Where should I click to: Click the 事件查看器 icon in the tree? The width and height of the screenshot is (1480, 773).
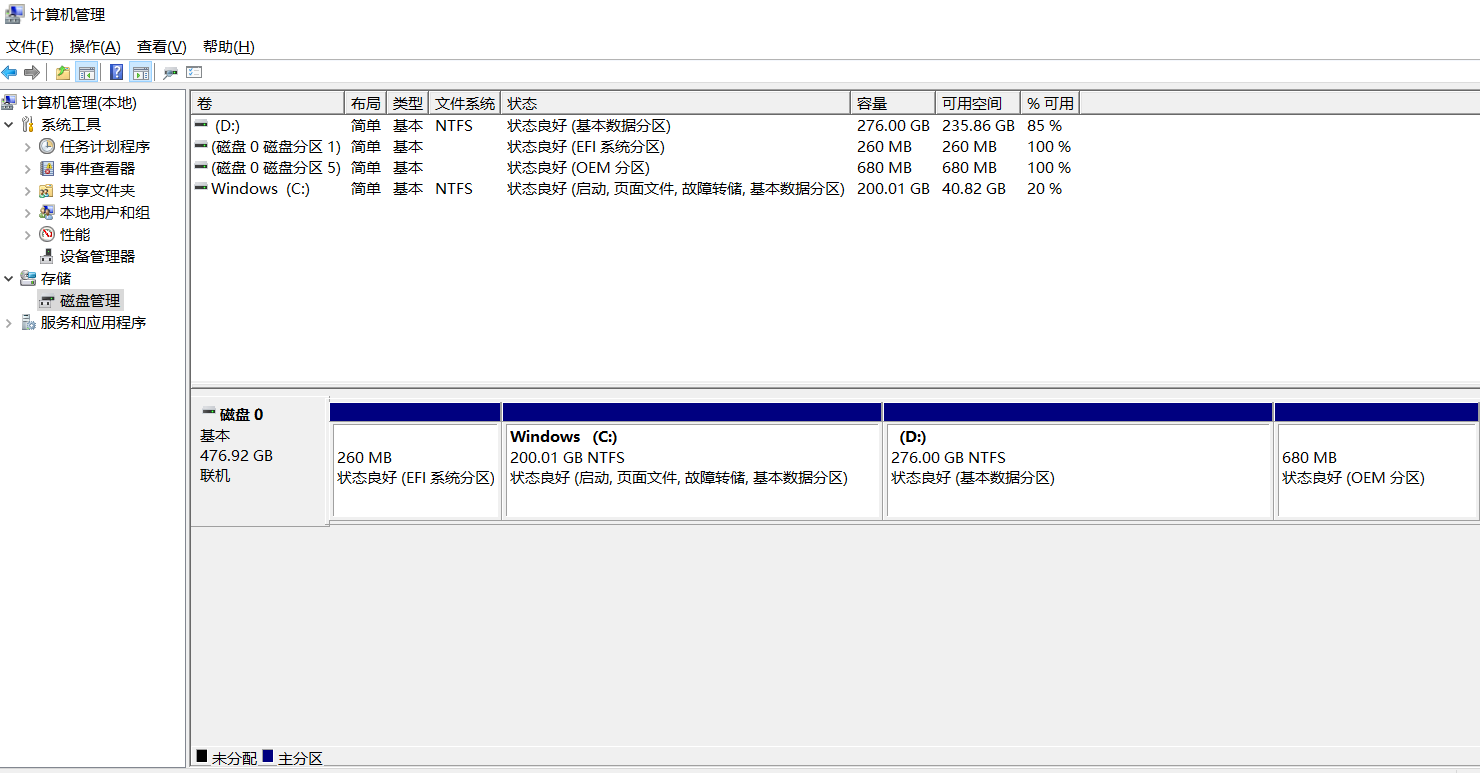pyautogui.click(x=47, y=168)
